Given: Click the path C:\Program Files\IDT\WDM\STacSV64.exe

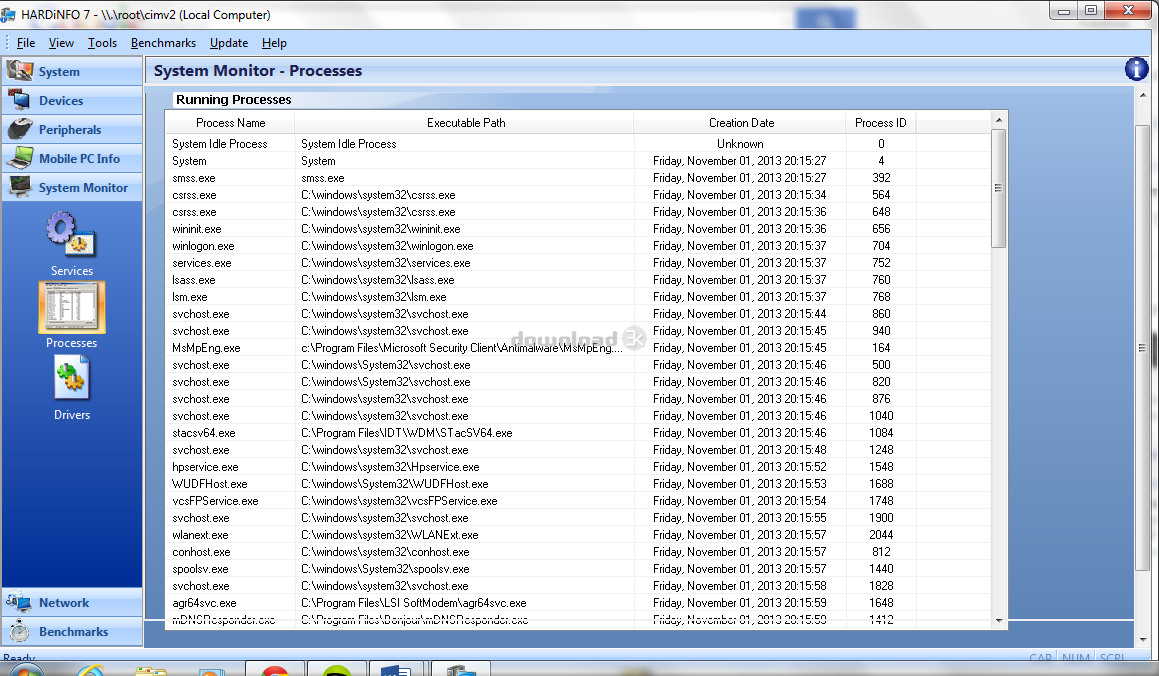Looking at the screenshot, I should click(x=407, y=433).
